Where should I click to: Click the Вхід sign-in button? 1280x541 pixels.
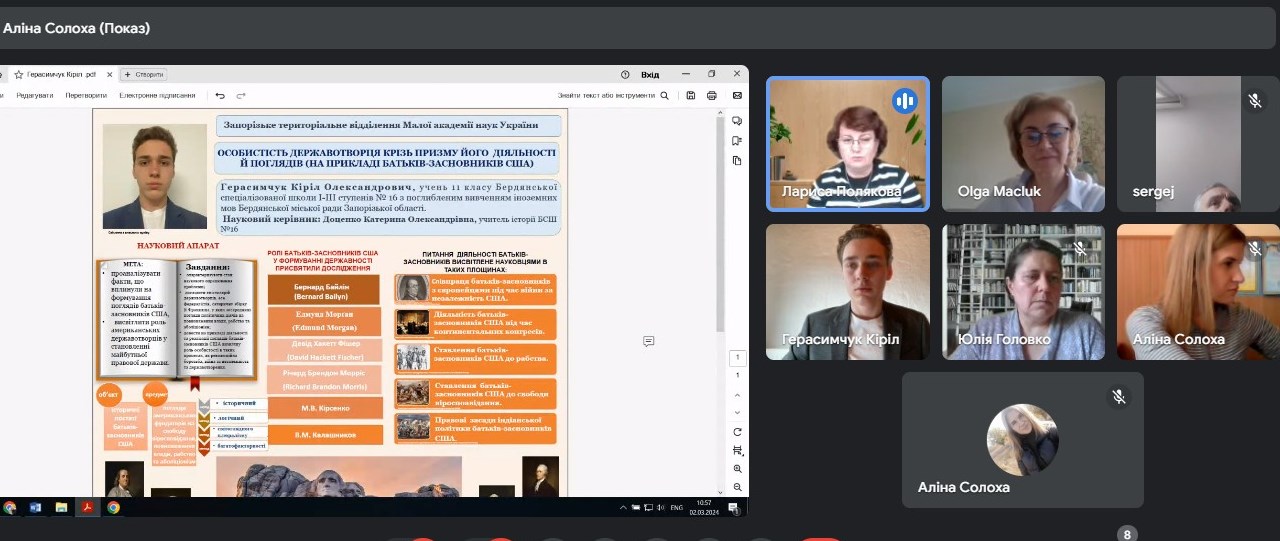(x=649, y=74)
